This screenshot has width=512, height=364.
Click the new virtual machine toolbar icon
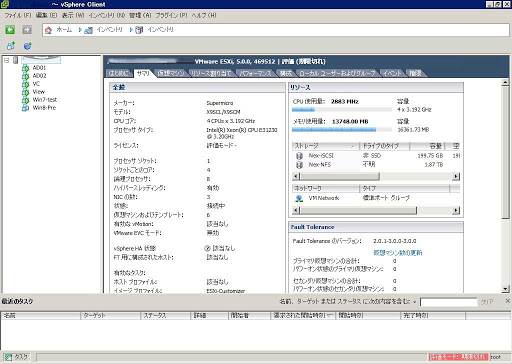tap(11, 46)
